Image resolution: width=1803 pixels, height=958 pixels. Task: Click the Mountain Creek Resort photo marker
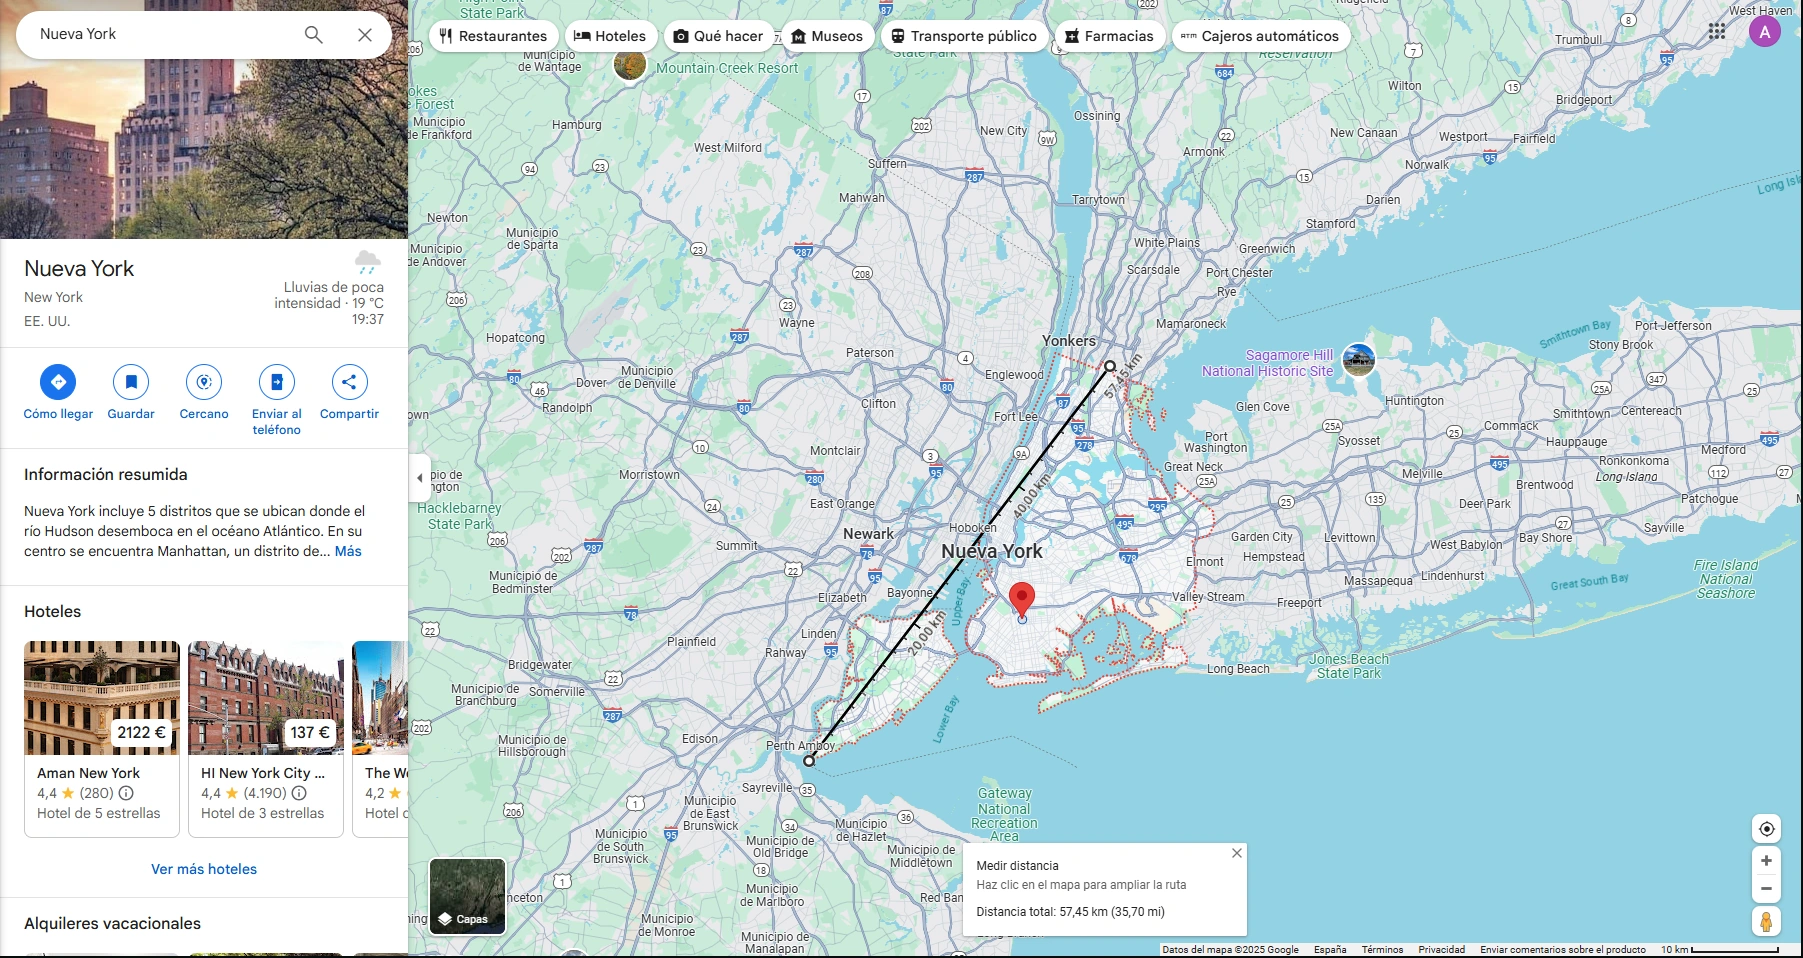pyautogui.click(x=630, y=64)
